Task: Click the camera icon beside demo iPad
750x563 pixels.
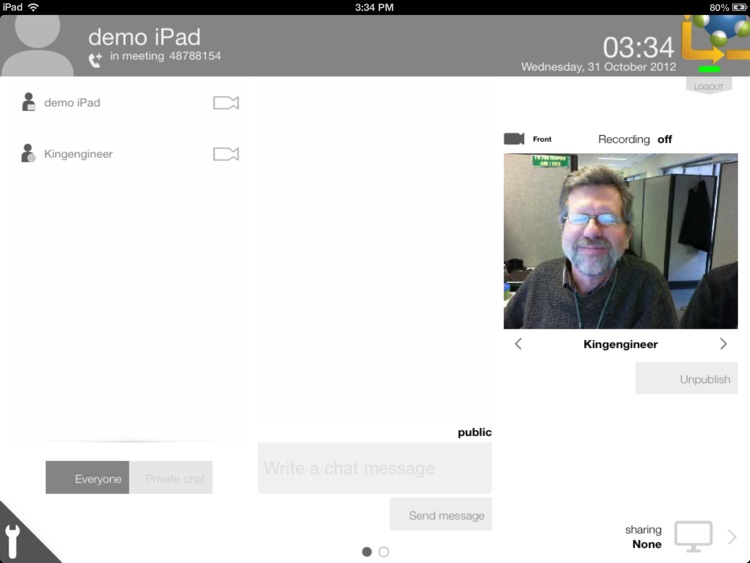Action: [226, 103]
